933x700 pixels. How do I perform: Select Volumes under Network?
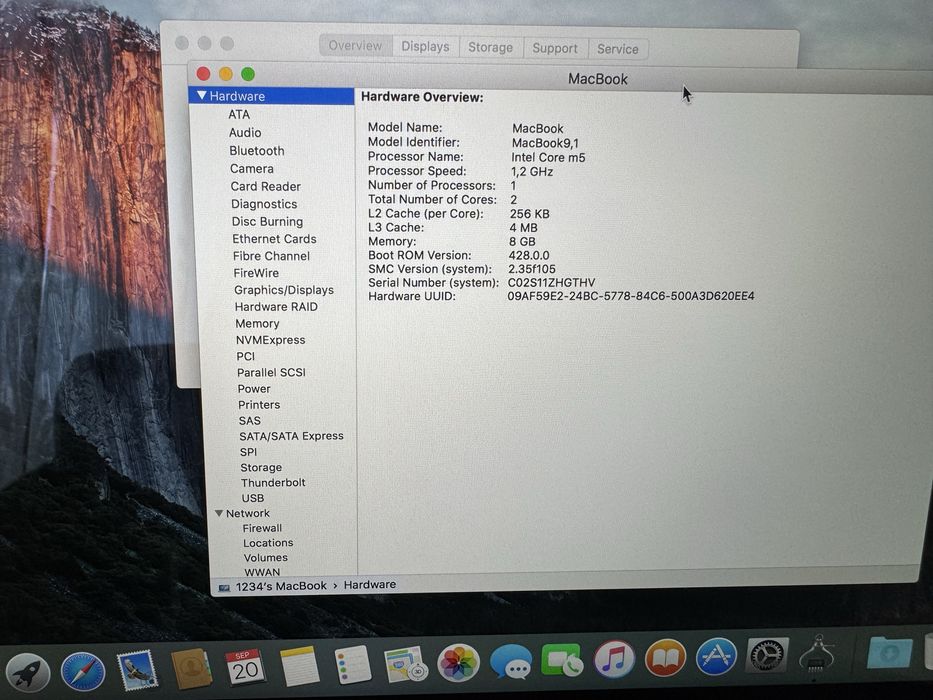point(265,558)
